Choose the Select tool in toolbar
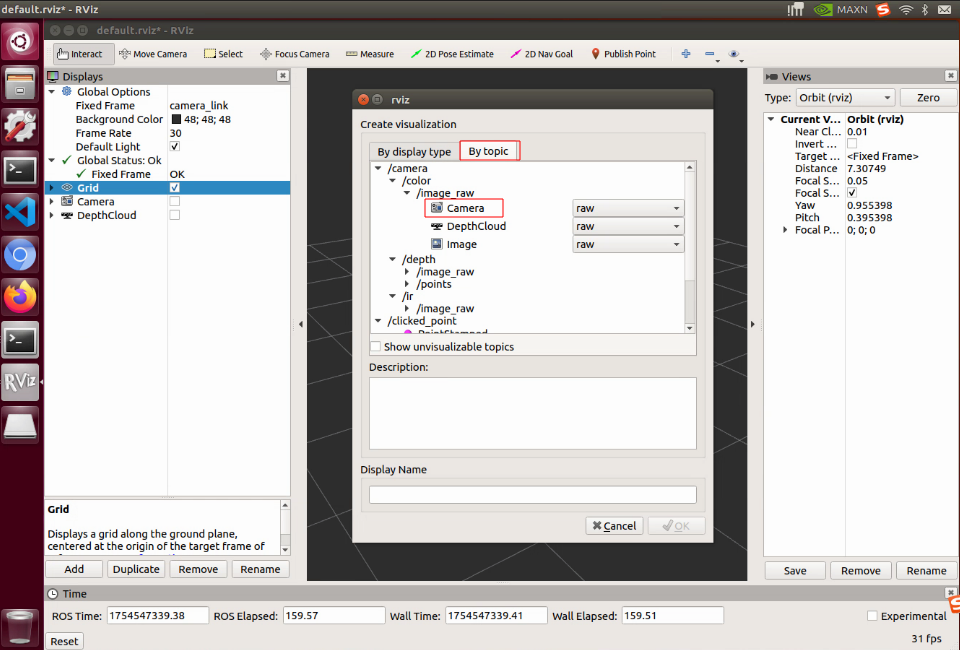This screenshot has height=650, width=960. pyautogui.click(x=223, y=54)
